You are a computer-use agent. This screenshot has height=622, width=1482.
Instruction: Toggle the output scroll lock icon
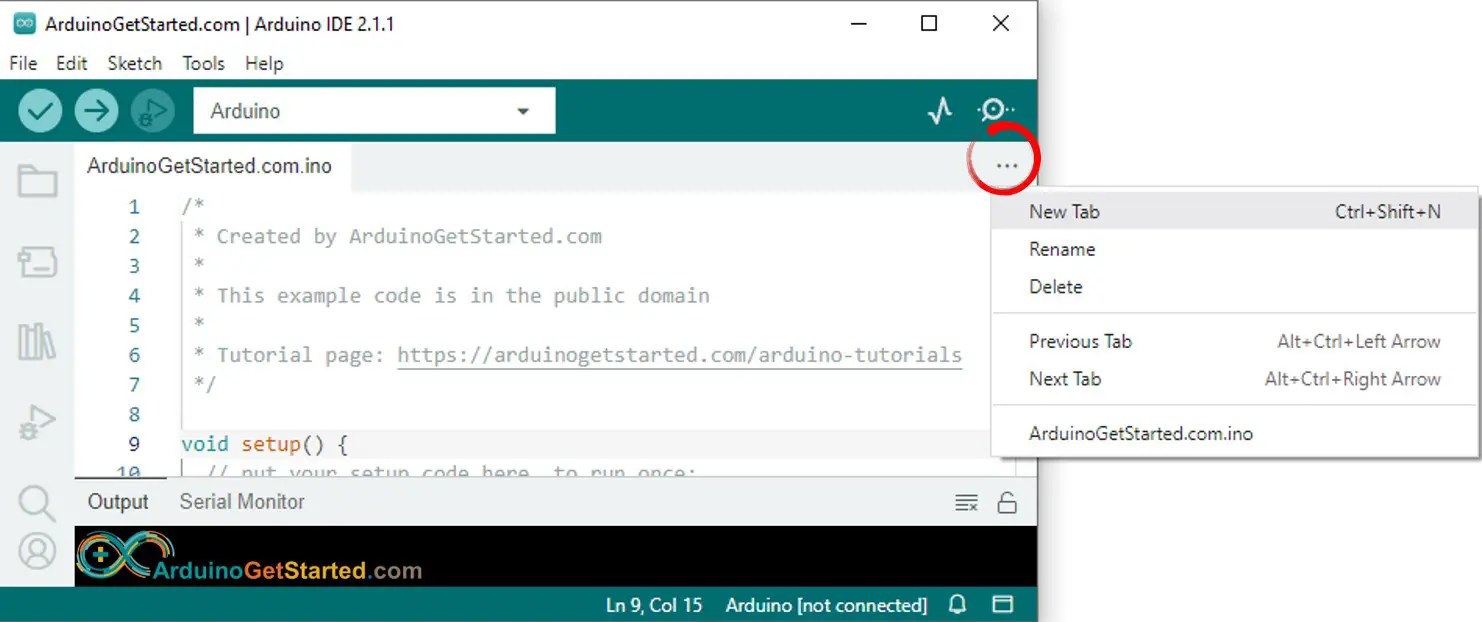[x=1007, y=502]
